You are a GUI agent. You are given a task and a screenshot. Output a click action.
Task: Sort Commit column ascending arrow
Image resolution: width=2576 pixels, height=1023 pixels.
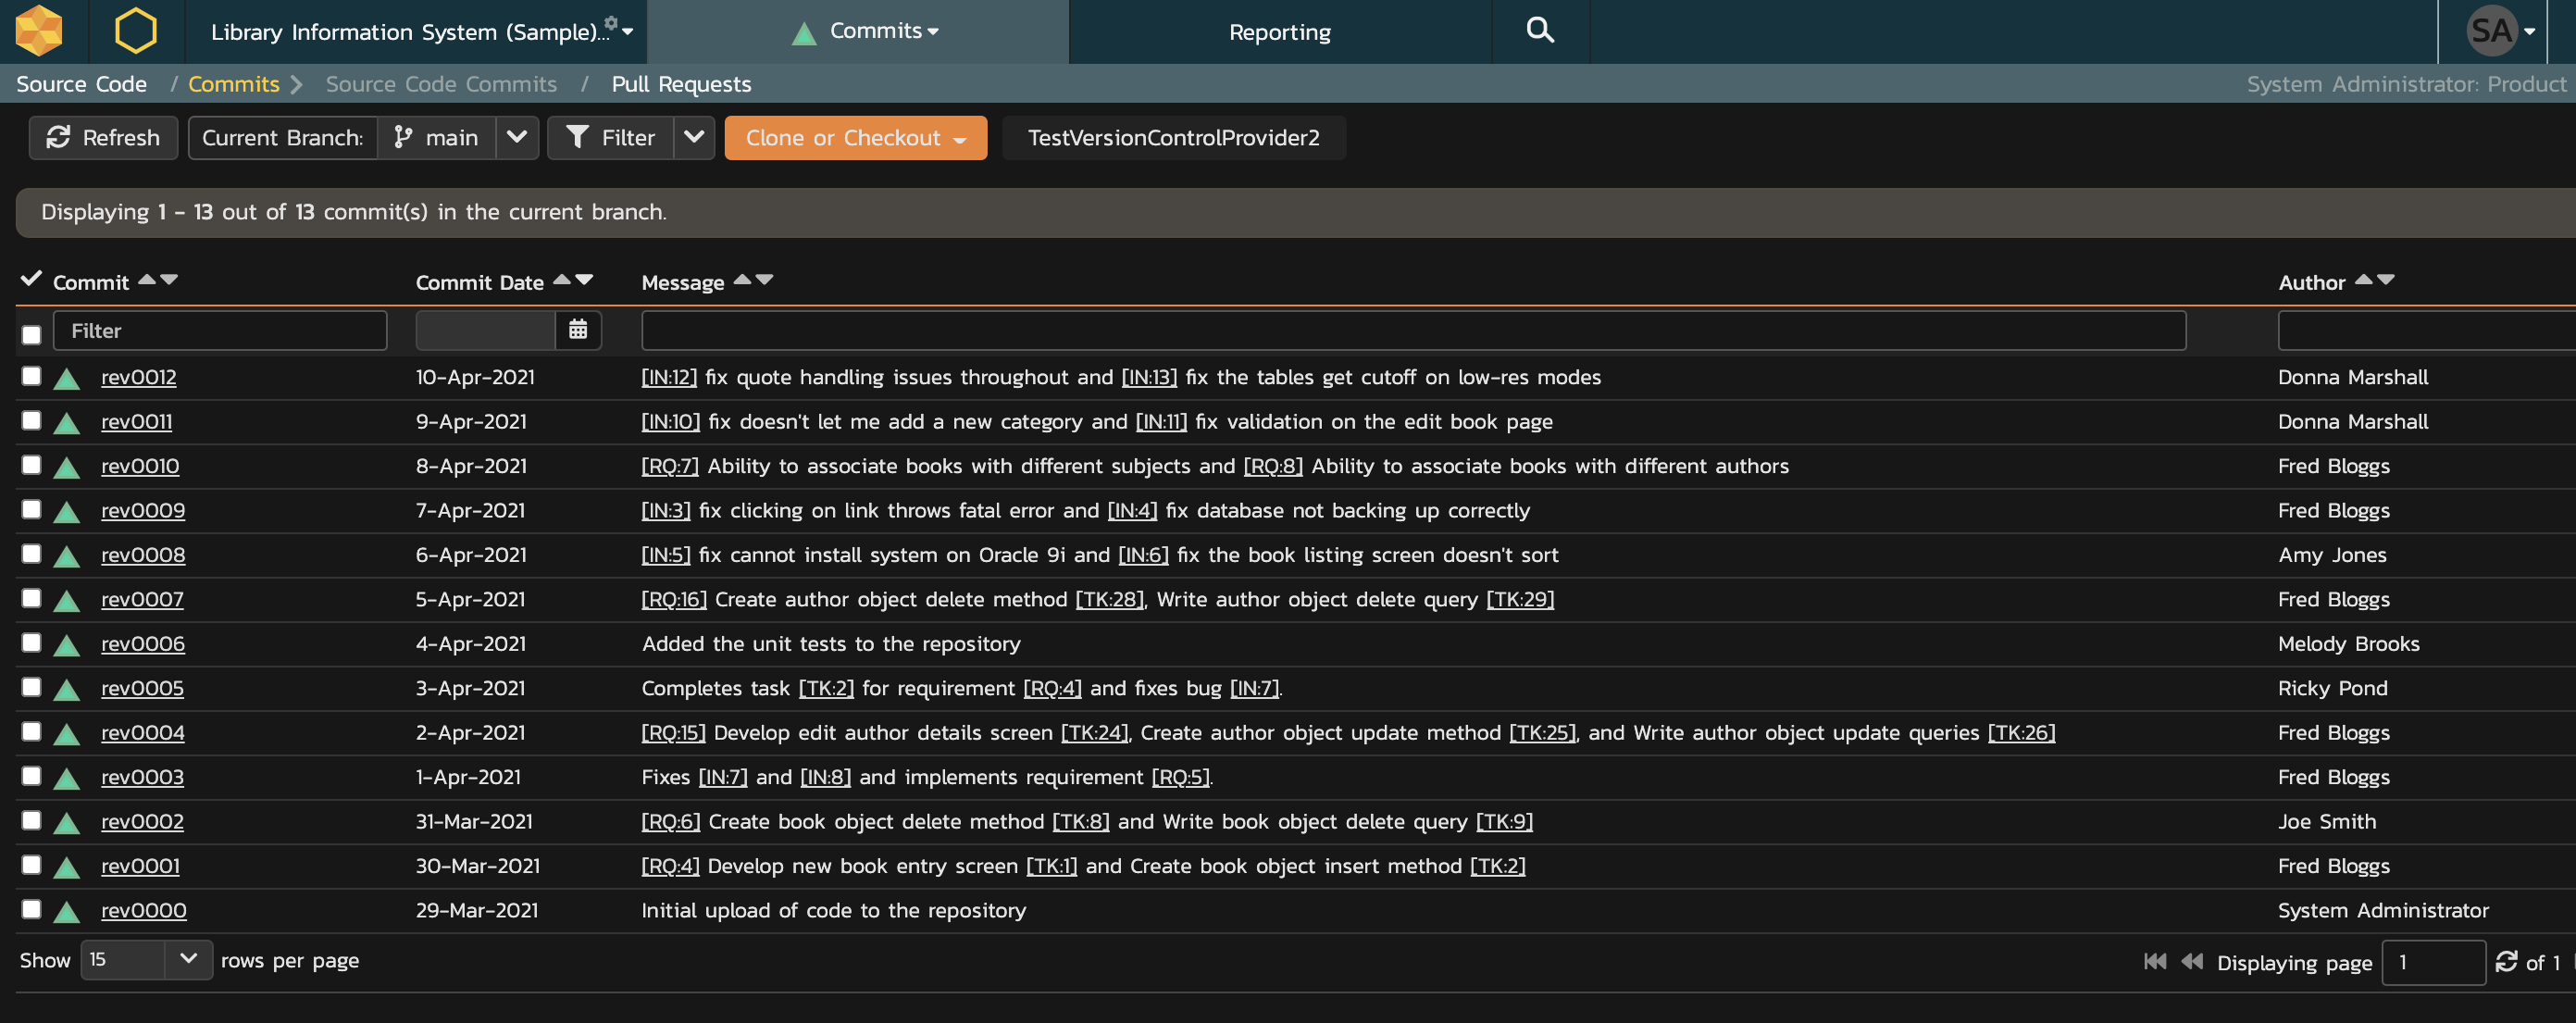coord(147,280)
